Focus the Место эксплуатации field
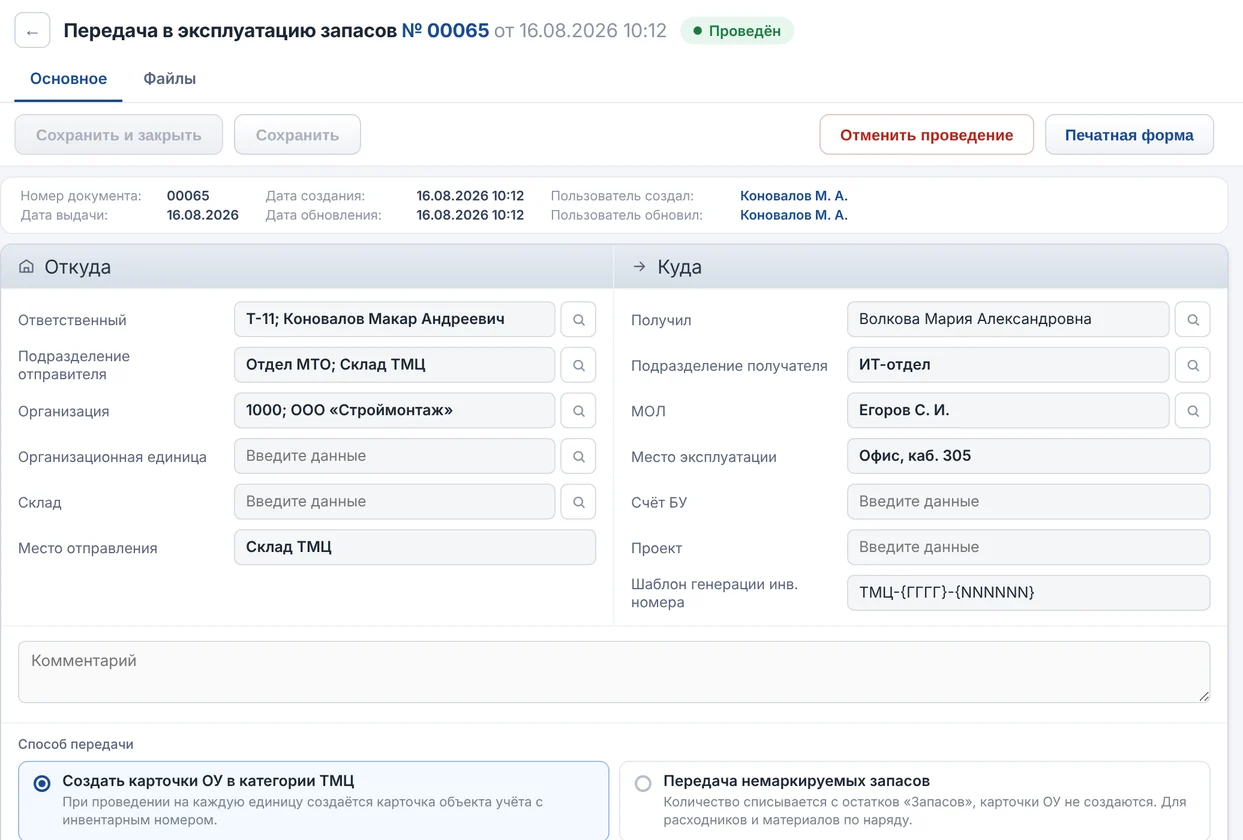Screen dimensions: 1243x840 (x=1028, y=456)
